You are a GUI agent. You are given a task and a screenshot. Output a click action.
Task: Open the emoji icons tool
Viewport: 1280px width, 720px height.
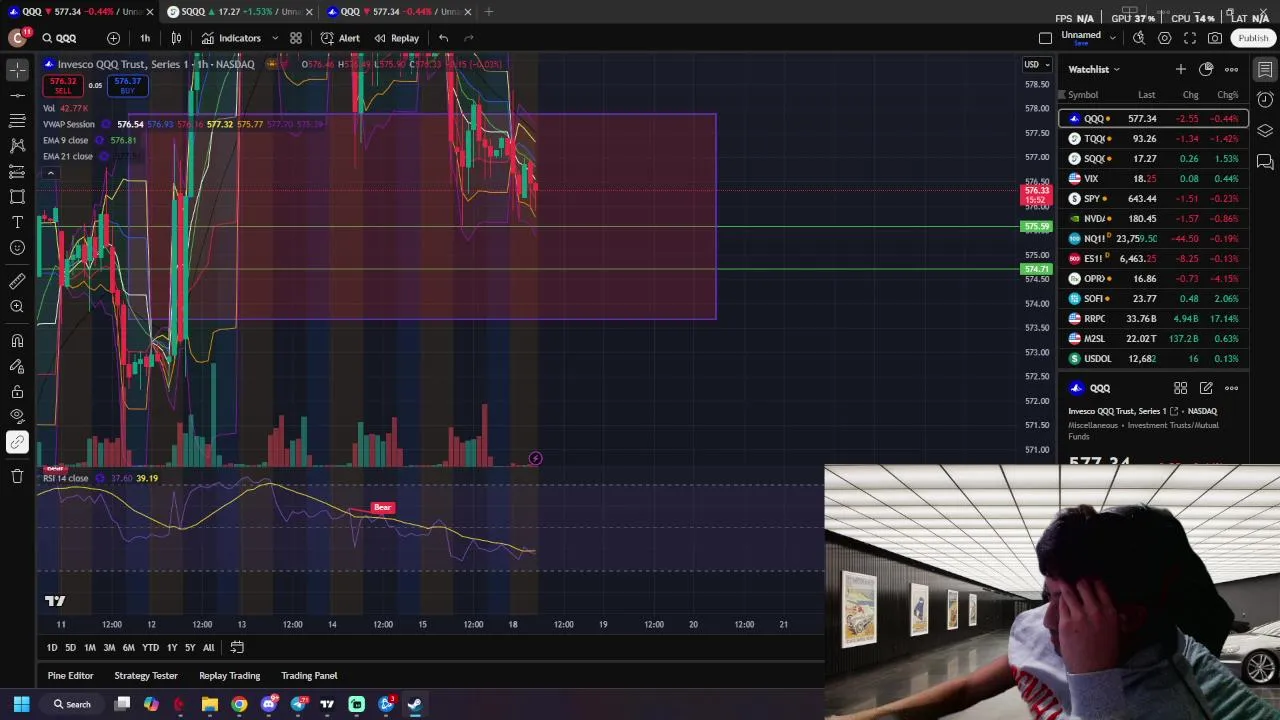pos(17,248)
